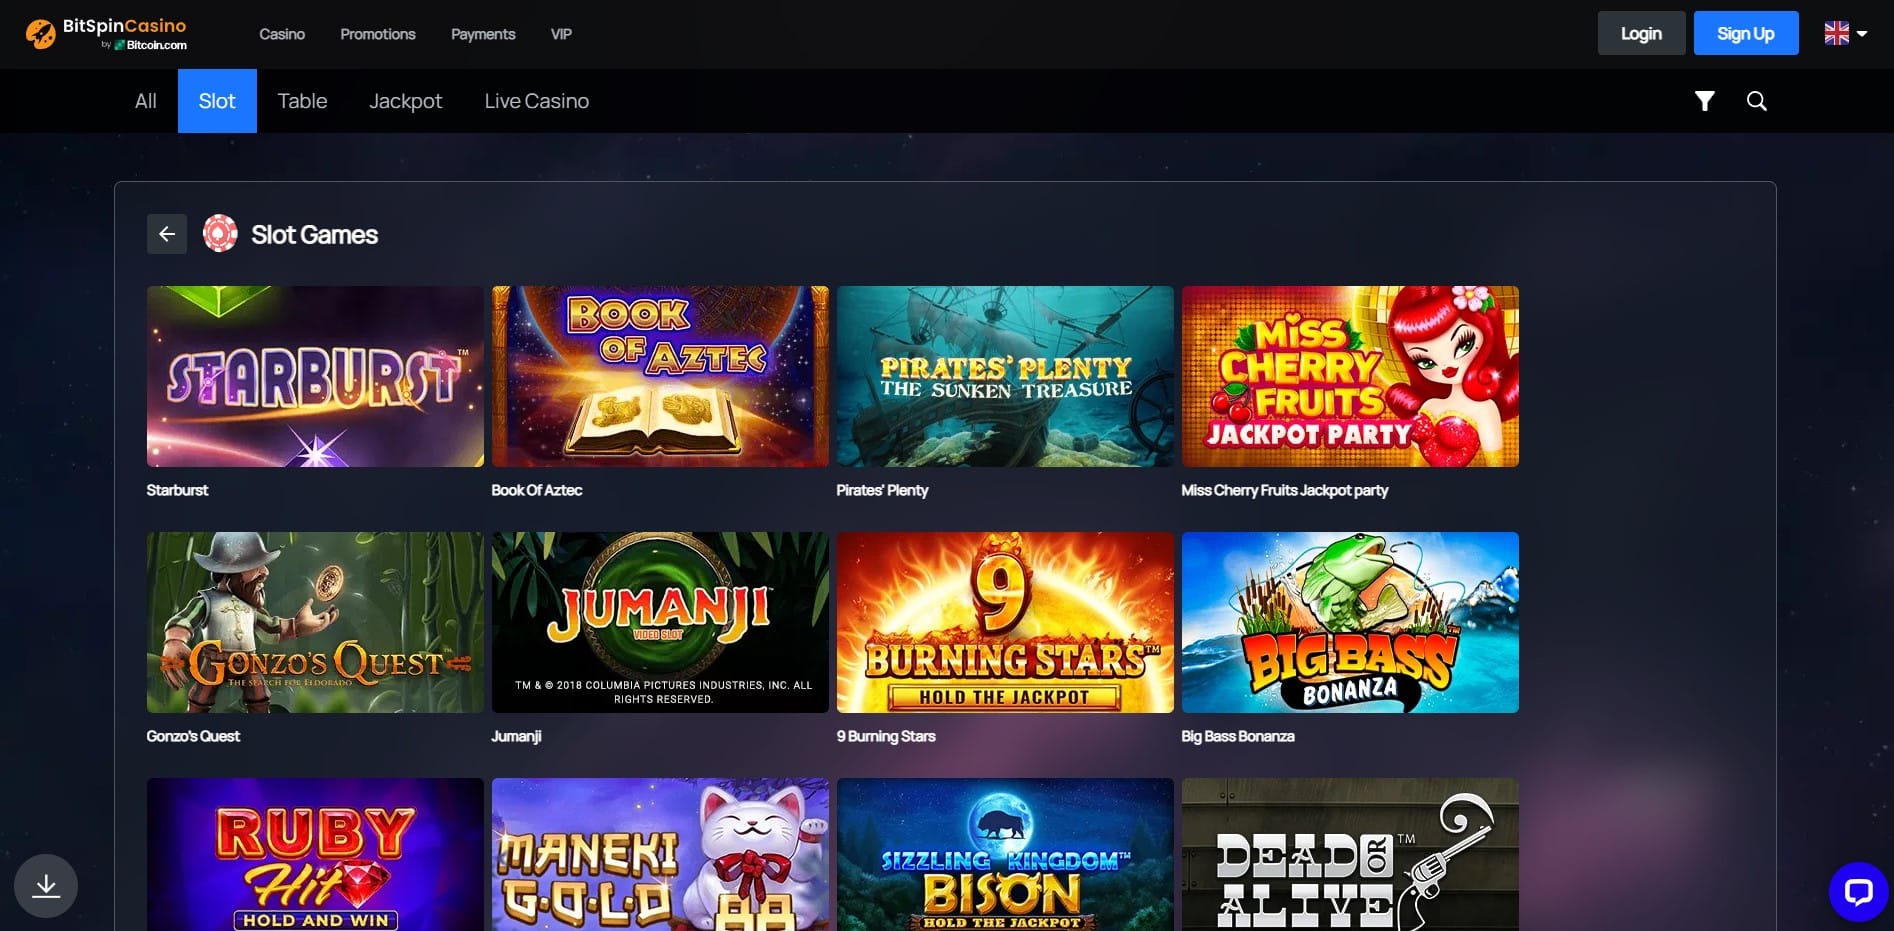The height and width of the screenshot is (931, 1894).
Task: Click the Big Bass Bonanza title link
Action: click(x=1238, y=736)
